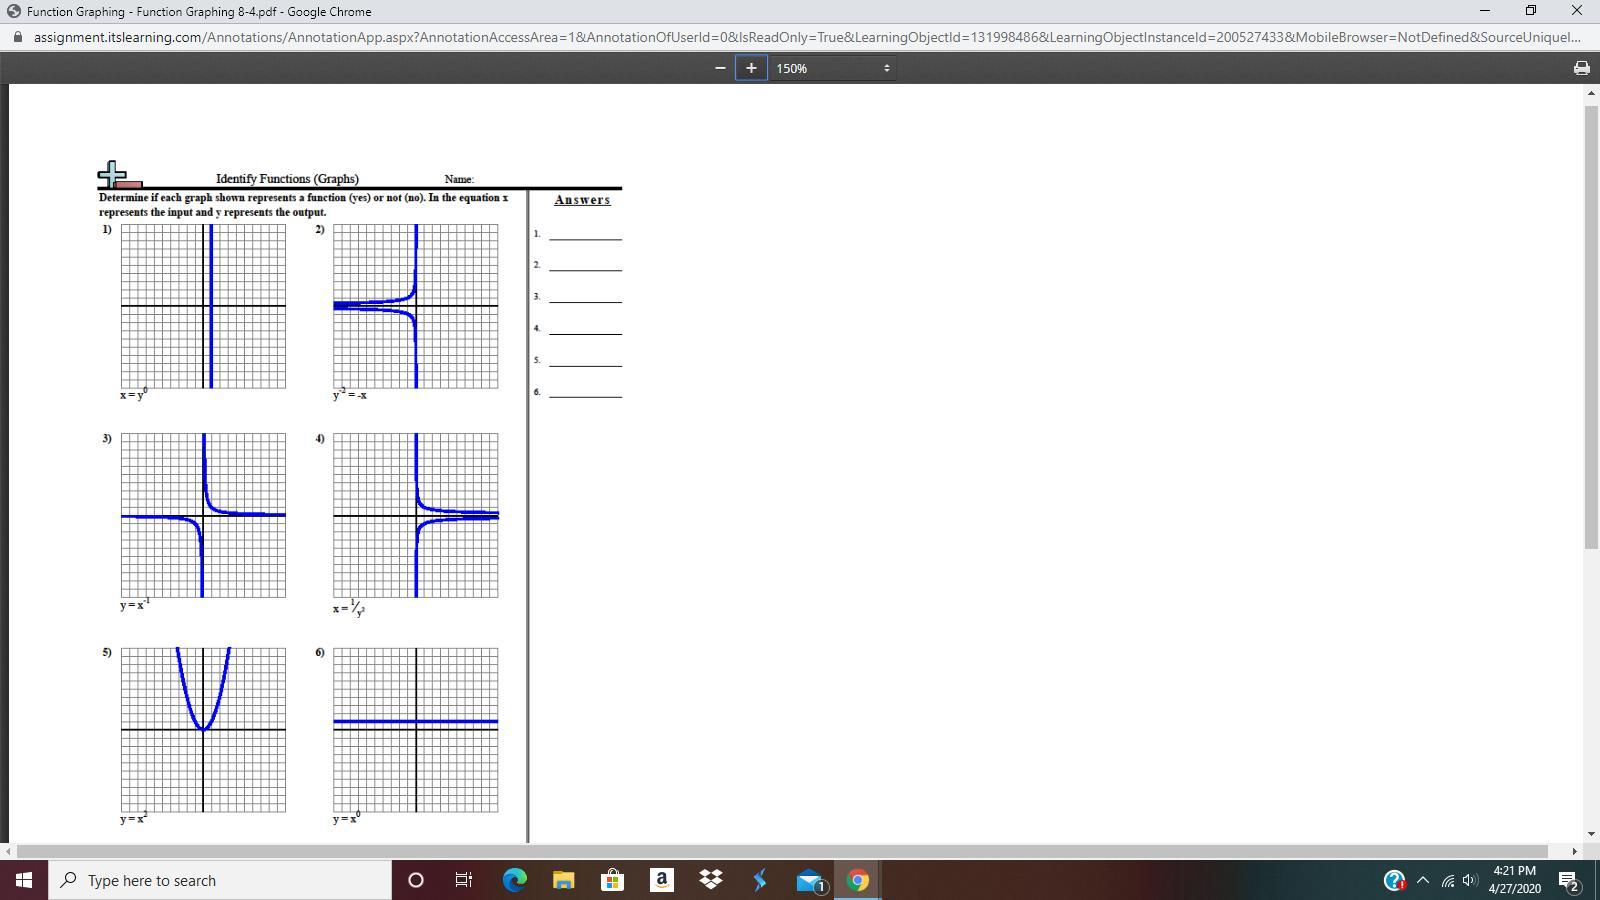Open the Amazon app on taskbar
Image resolution: width=1600 pixels, height=900 pixels.
pos(661,880)
